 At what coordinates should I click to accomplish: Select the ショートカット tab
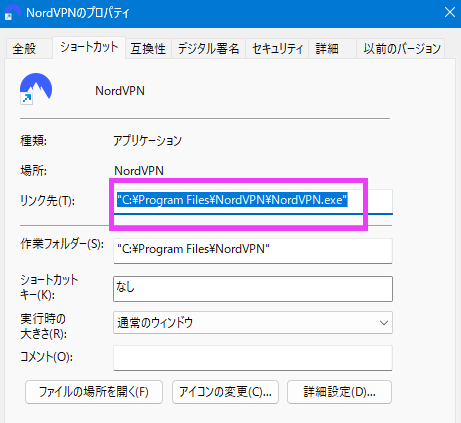click(89, 48)
